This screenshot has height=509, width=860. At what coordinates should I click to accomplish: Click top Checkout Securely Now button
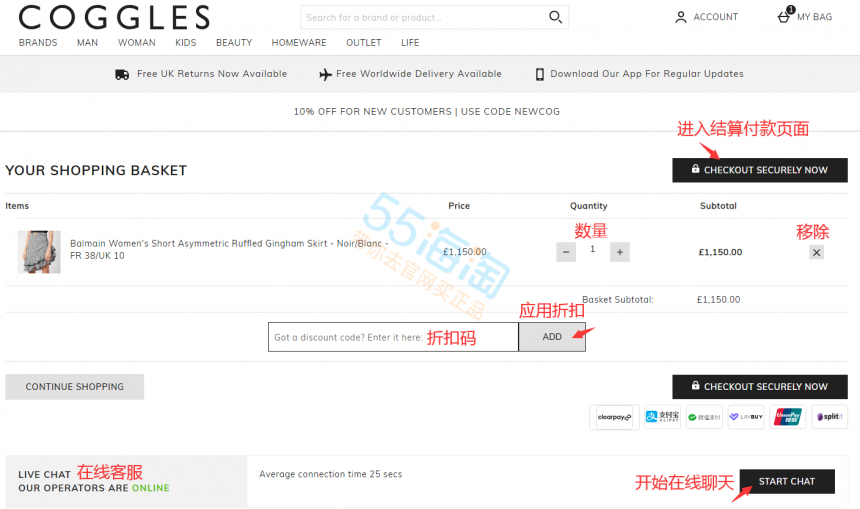click(x=760, y=170)
